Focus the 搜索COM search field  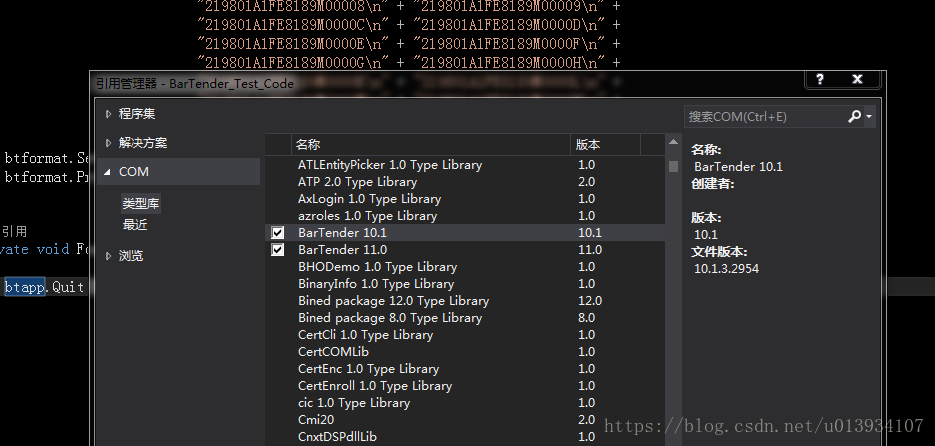pyautogui.click(x=766, y=117)
